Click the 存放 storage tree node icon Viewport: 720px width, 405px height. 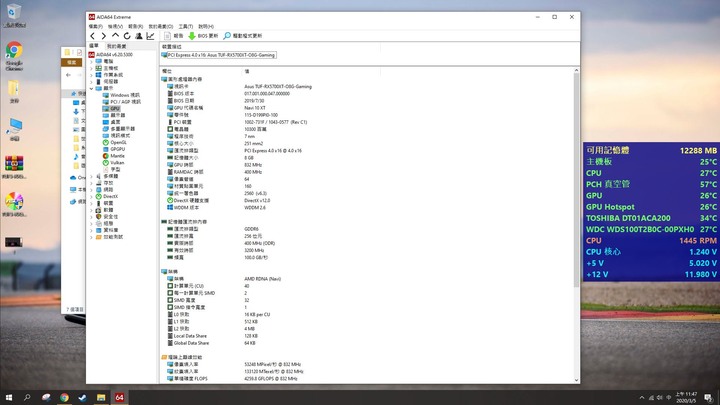(x=98, y=183)
